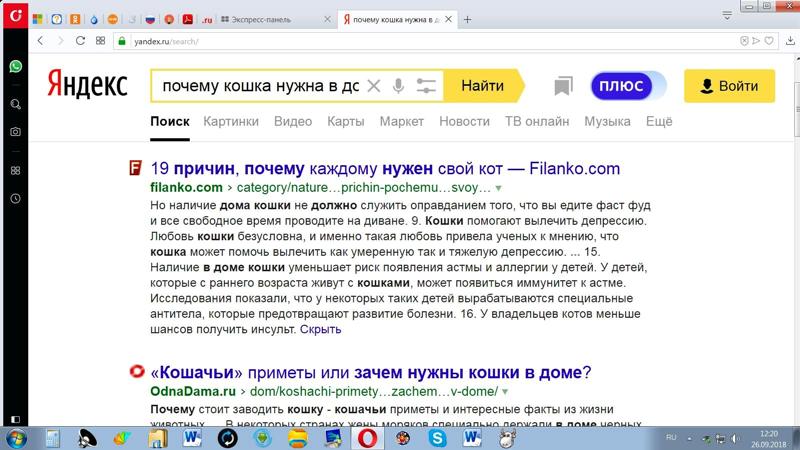
Task: Expand the Ещё services menu
Action: coord(659,121)
